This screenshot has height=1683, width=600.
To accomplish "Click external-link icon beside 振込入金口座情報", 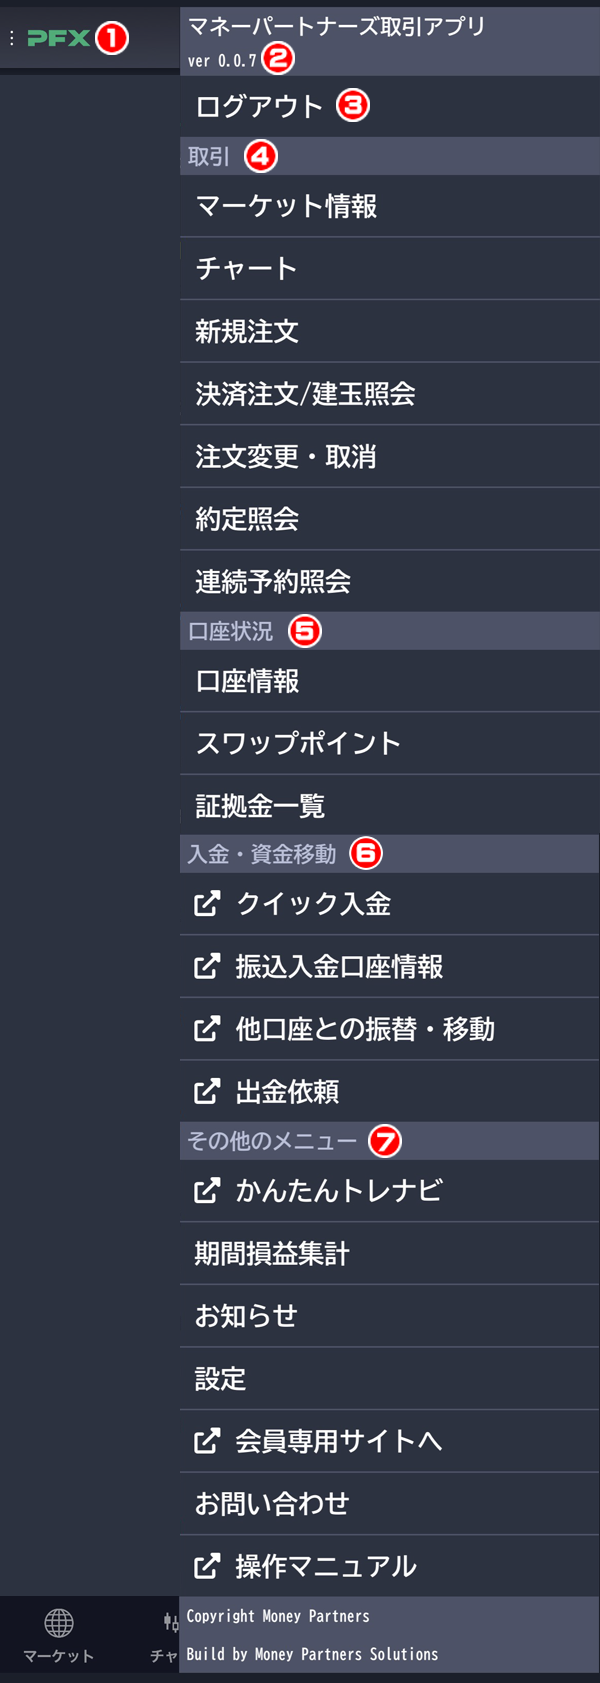I will point(207,966).
